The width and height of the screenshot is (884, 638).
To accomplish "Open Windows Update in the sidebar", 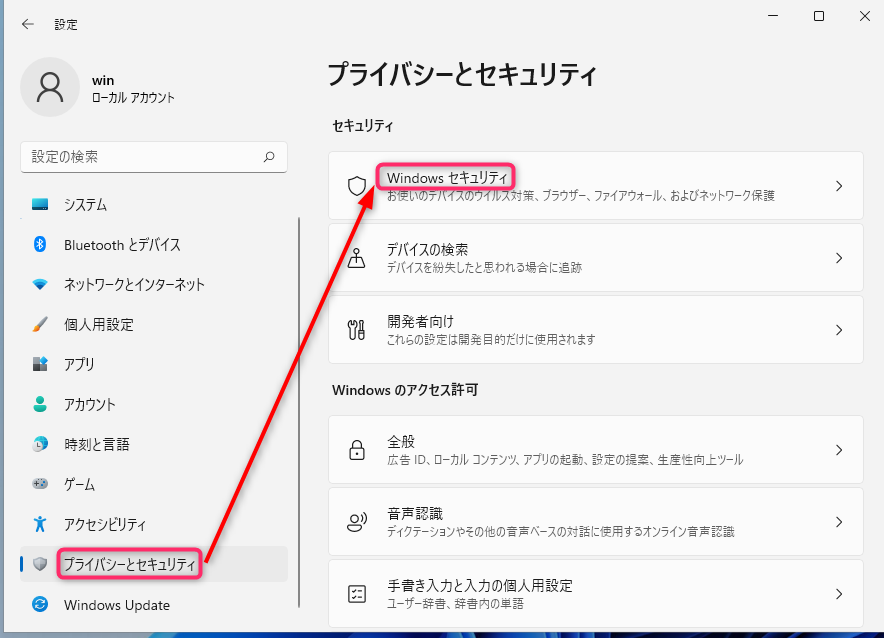I will (154, 604).
